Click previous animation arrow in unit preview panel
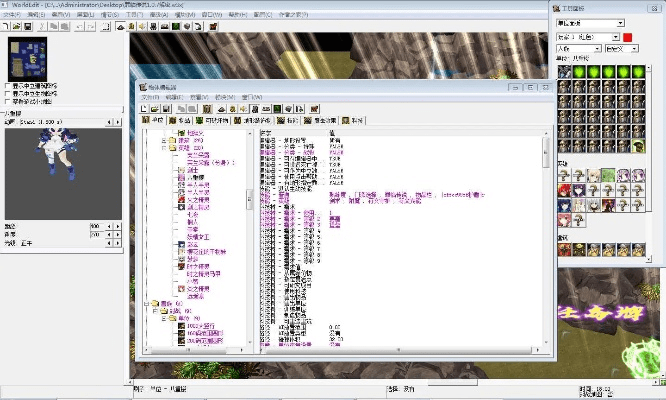 [110, 123]
